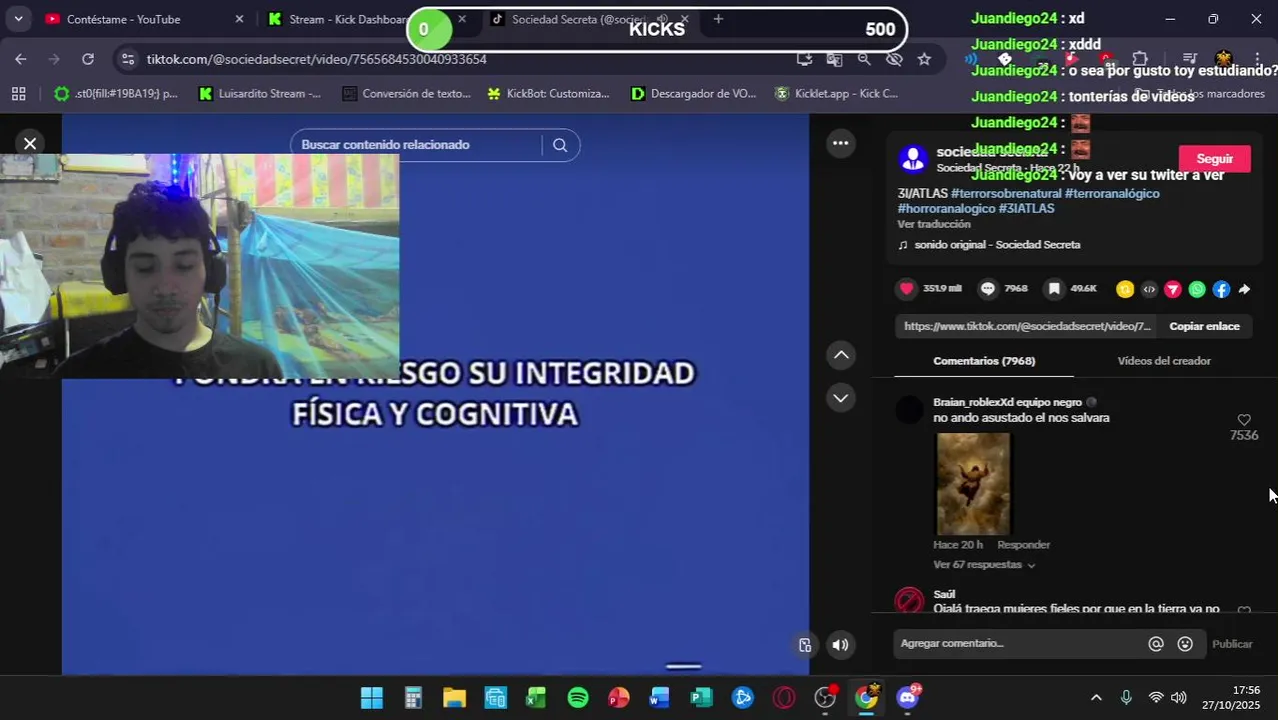Open 'Conversión de texto' bookmark
1278x720 pixels.
pos(406,94)
